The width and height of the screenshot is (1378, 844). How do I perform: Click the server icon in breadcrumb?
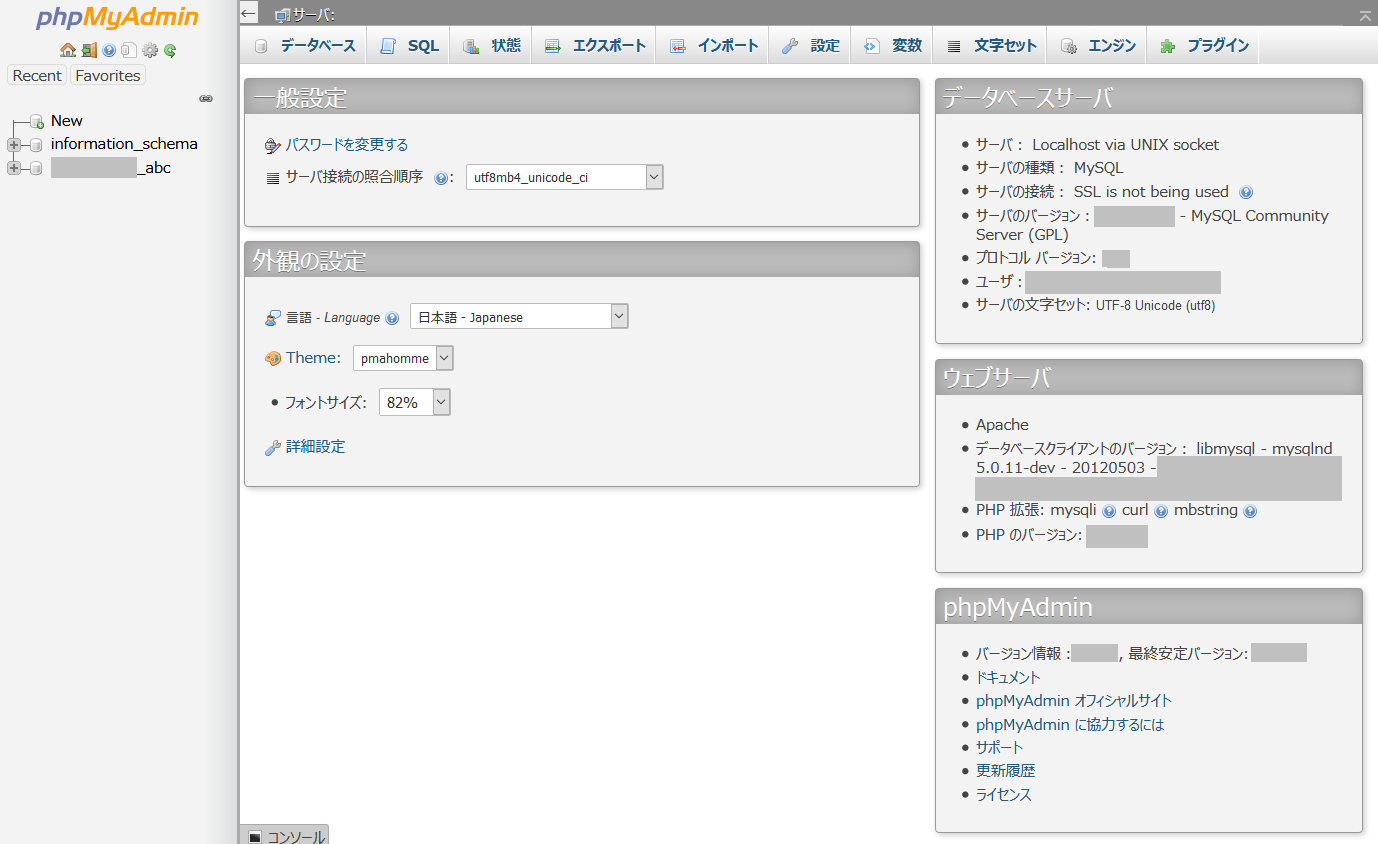[x=283, y=15]
